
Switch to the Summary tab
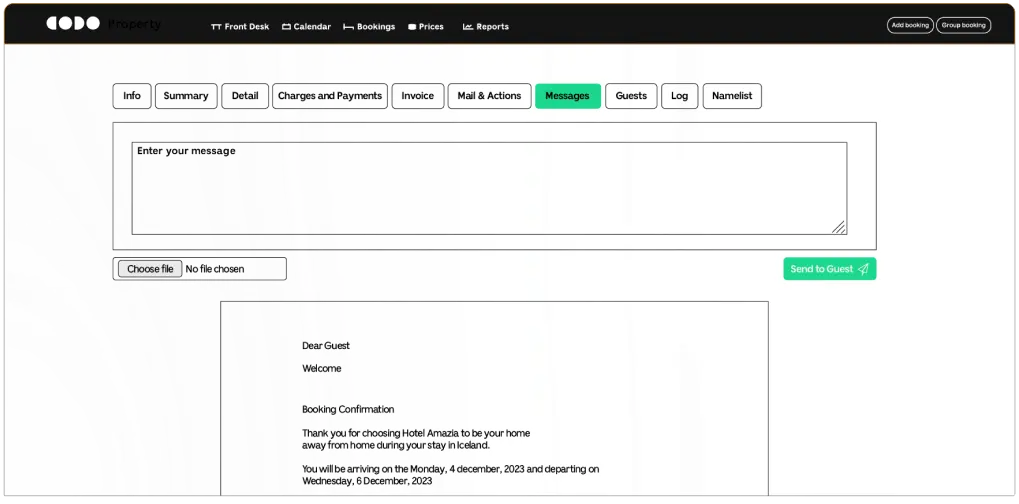[186, 96]
